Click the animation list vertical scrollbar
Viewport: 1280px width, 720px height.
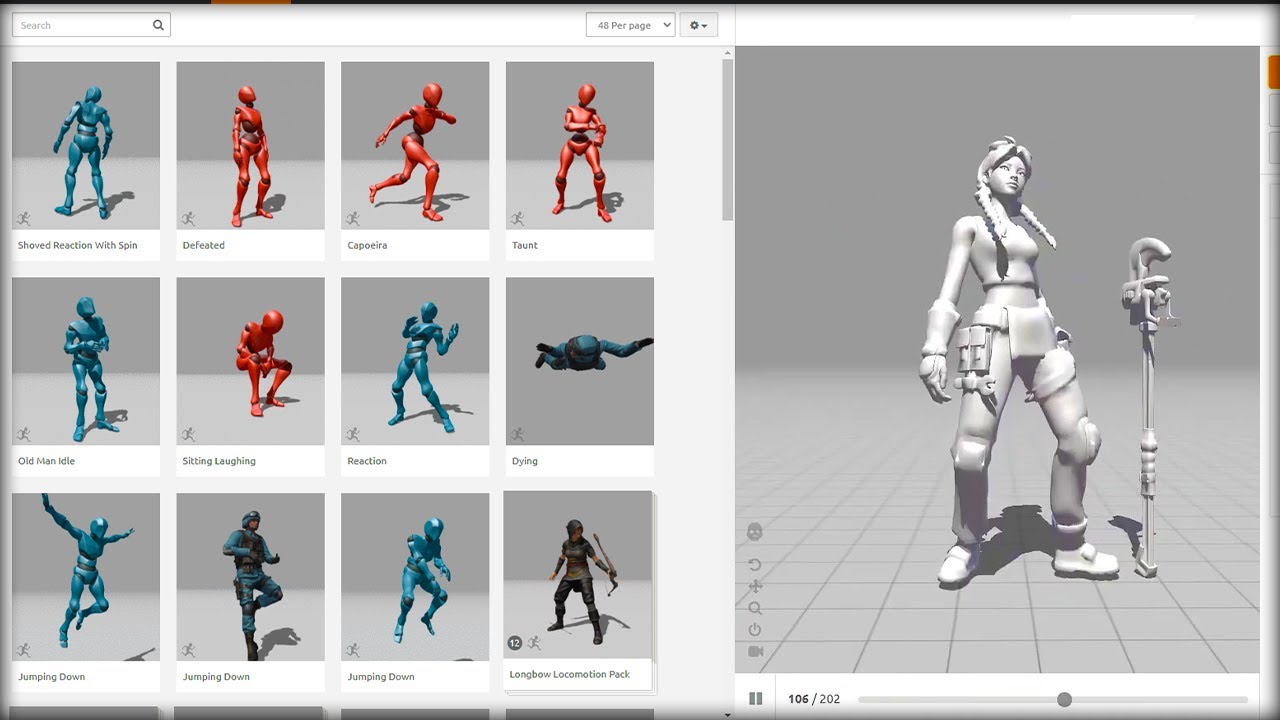tap(728, 140)
